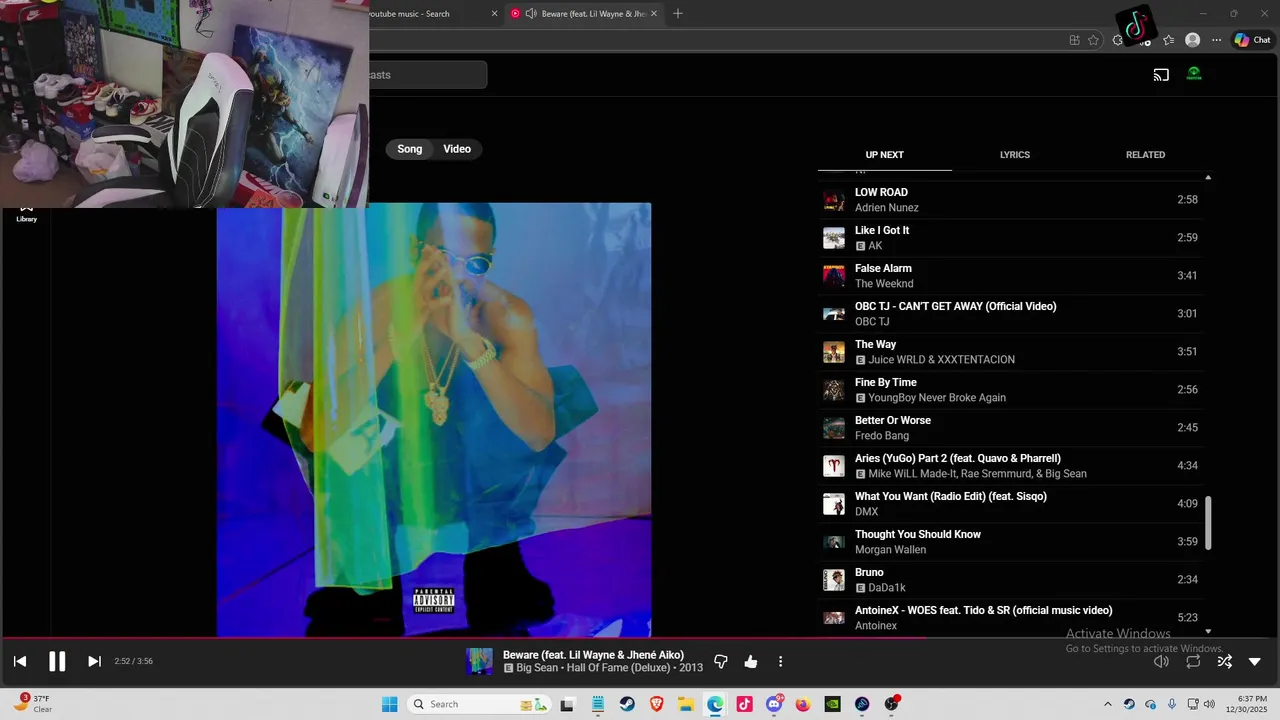Play Better Or Worse by Fredo Bang

click(x=1010, y=428)
